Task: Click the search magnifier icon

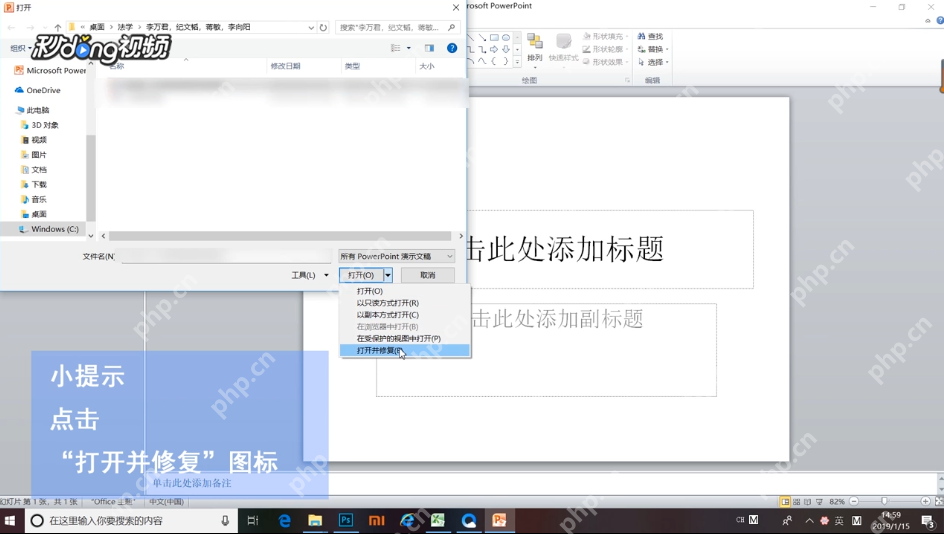Action: pos(452,27)
